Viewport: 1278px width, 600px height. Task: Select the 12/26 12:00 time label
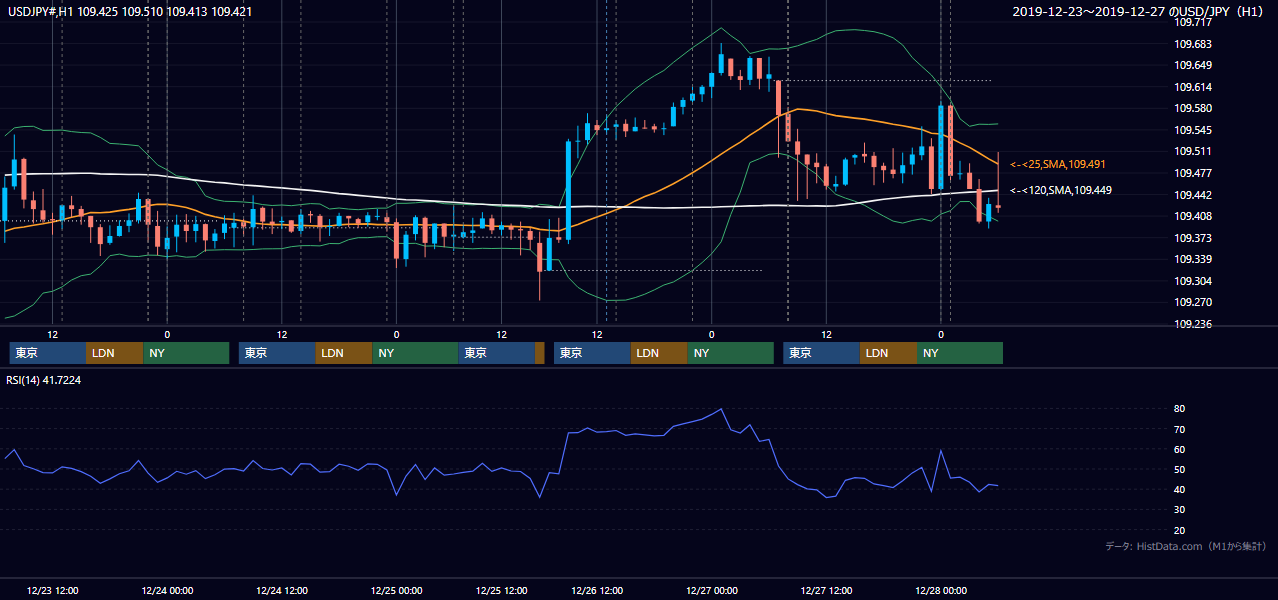coord(597,590)
